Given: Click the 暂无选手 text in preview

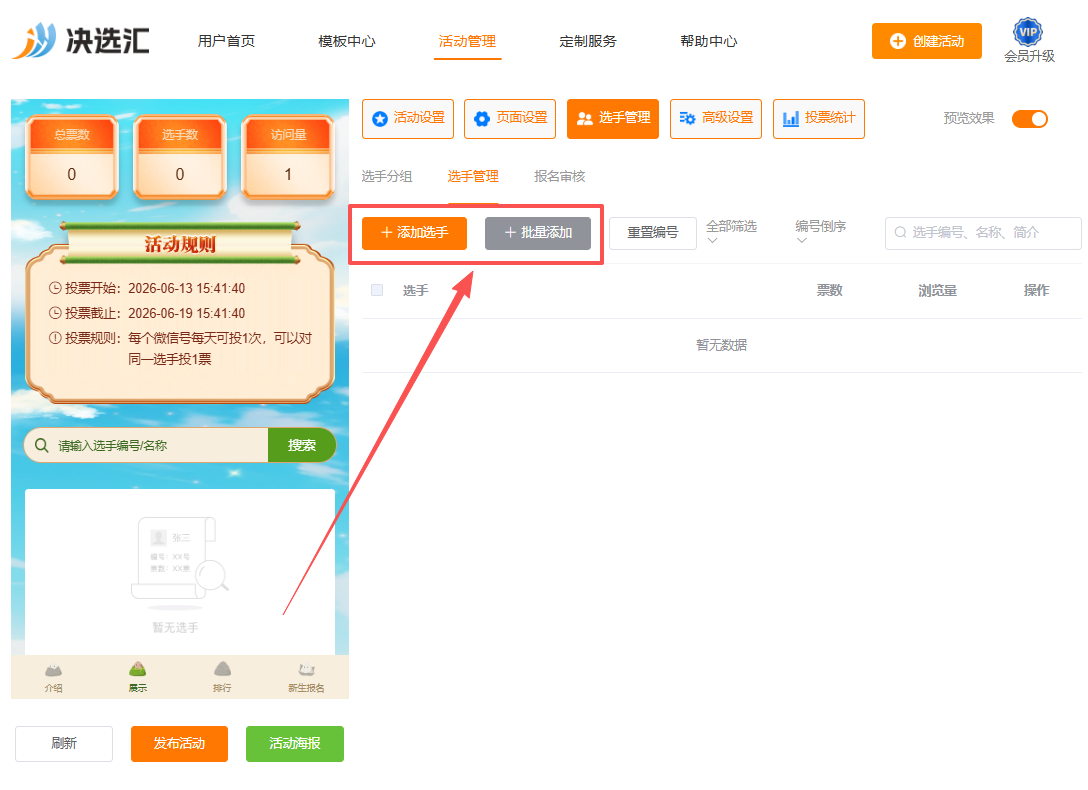Looking at the screenshot, I should (176, 627).
